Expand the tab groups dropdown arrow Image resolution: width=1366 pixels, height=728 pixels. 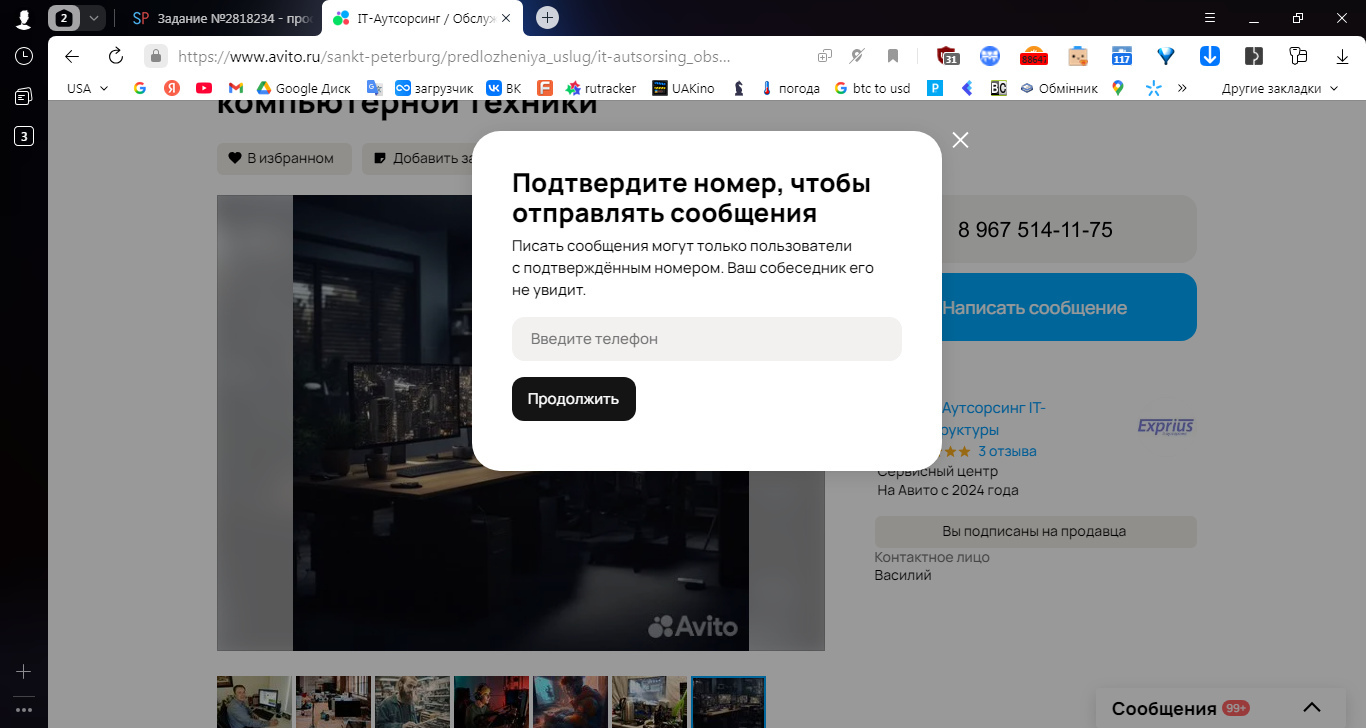pos(93,18)
